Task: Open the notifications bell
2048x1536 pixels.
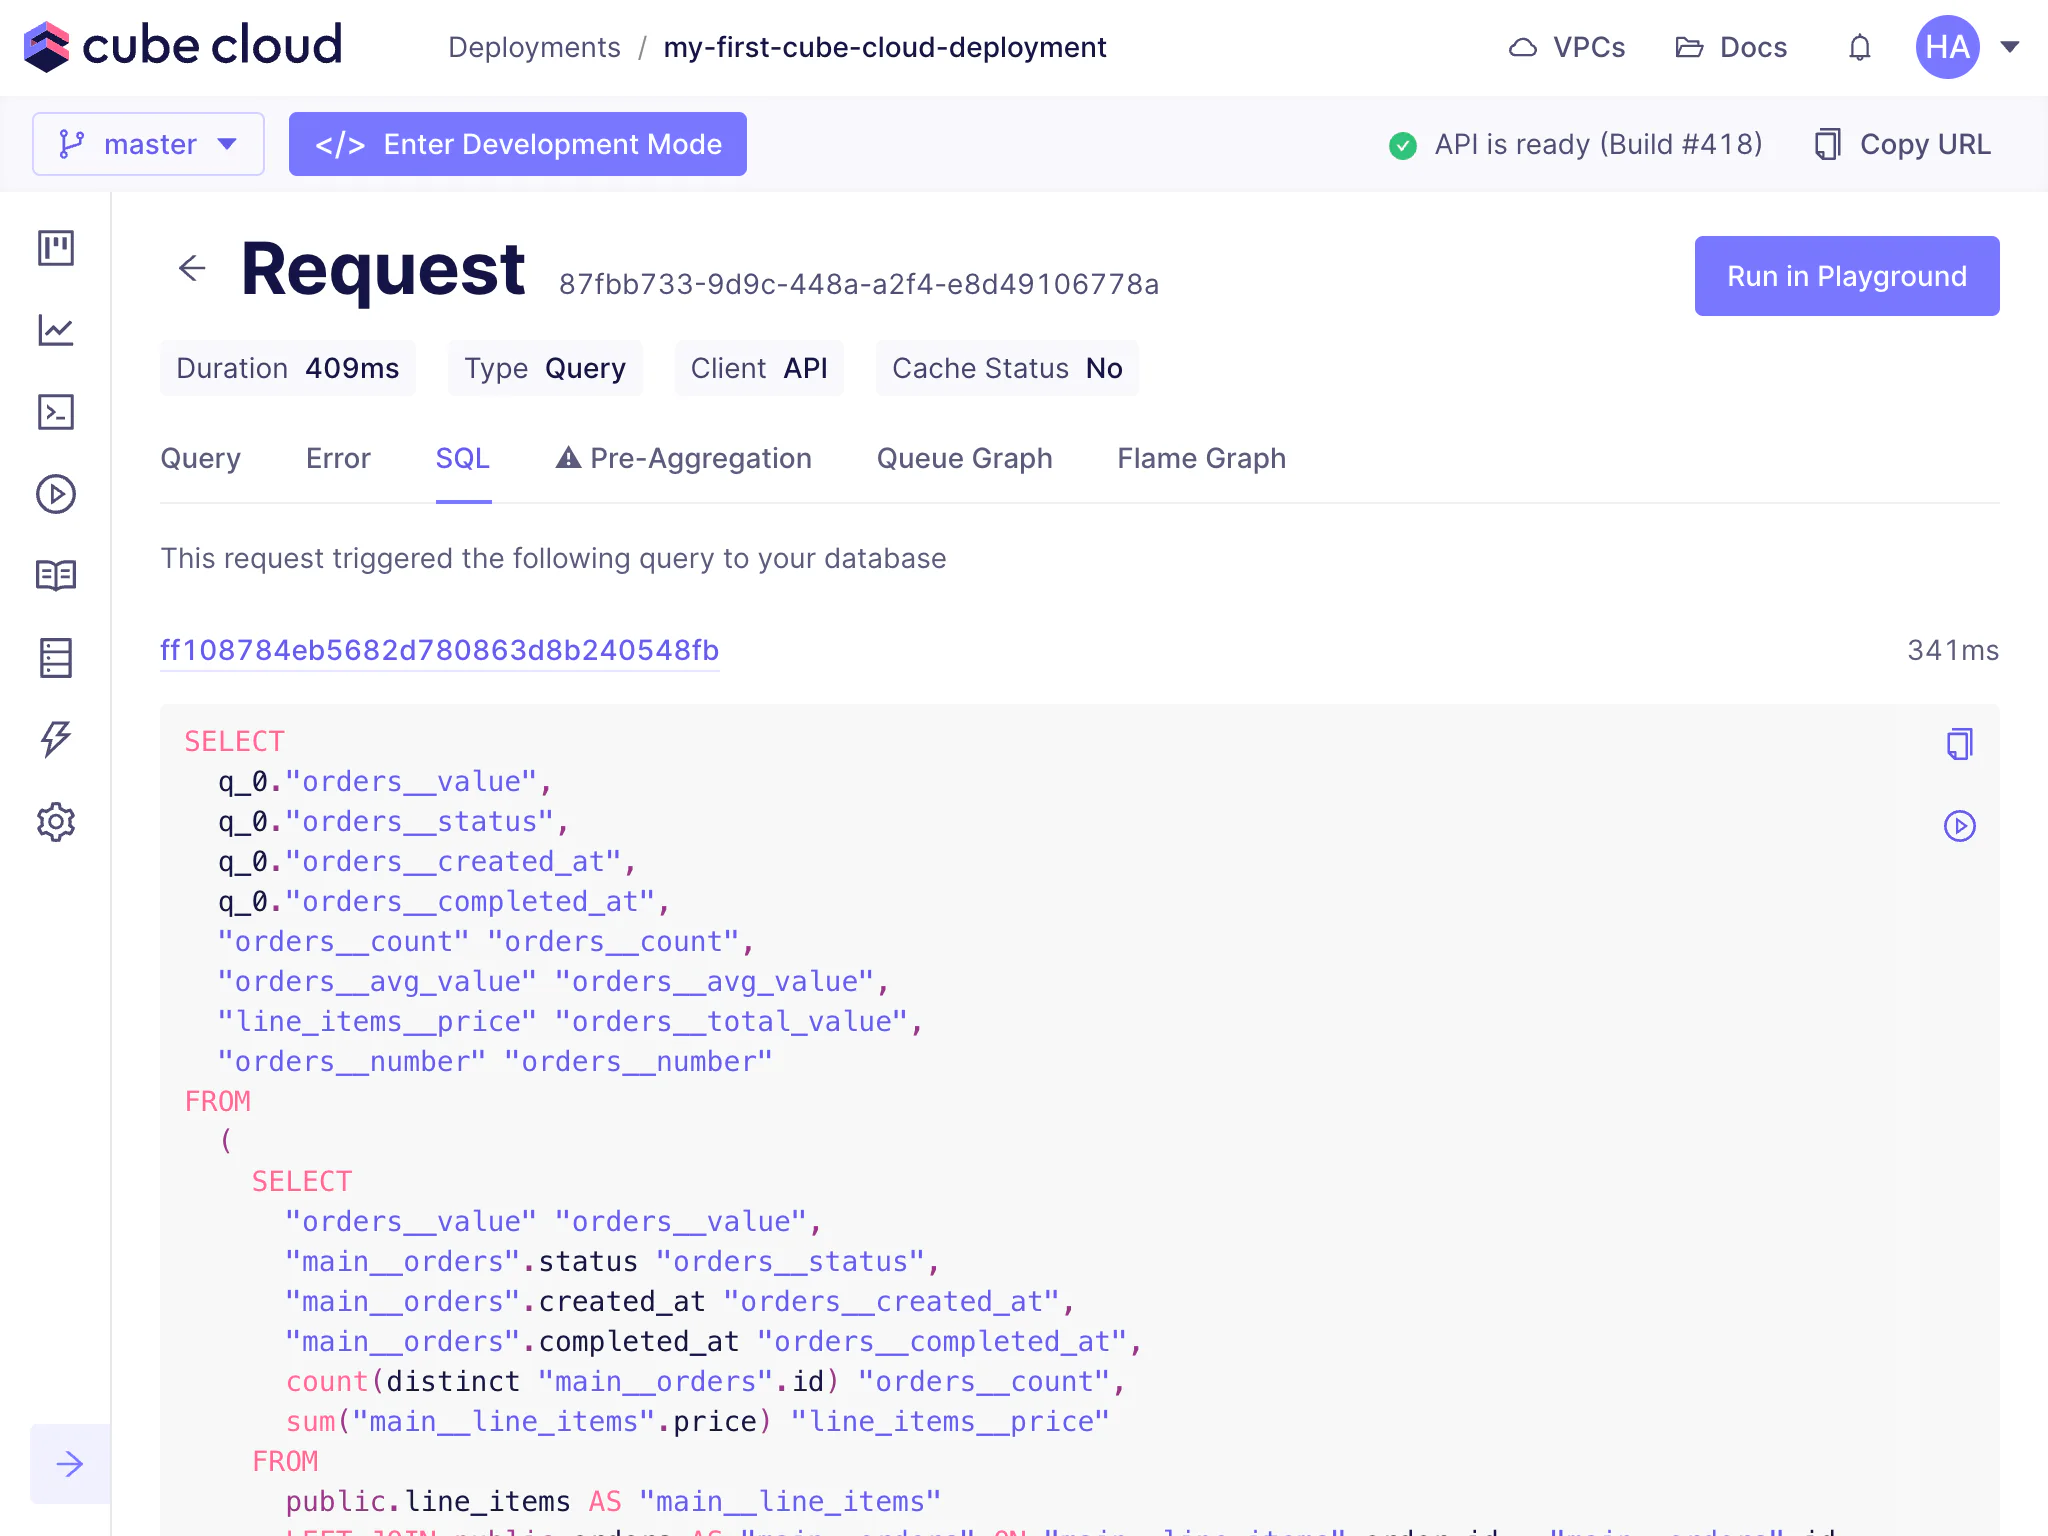Action: [x=1859, y=47]
